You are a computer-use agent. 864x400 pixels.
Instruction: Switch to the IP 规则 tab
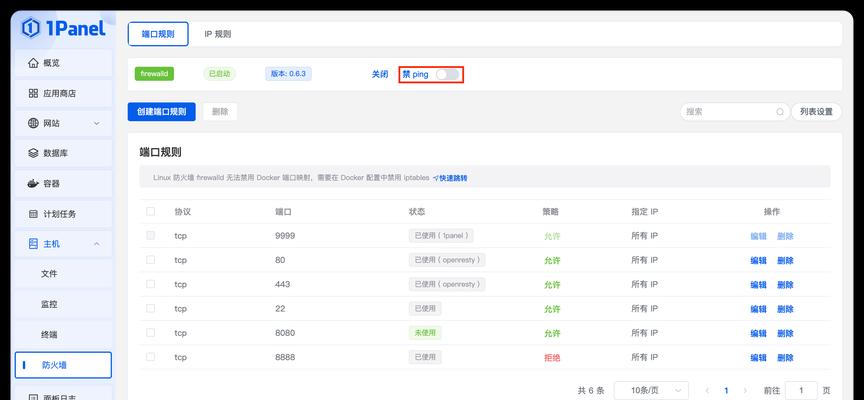[218, 34]
